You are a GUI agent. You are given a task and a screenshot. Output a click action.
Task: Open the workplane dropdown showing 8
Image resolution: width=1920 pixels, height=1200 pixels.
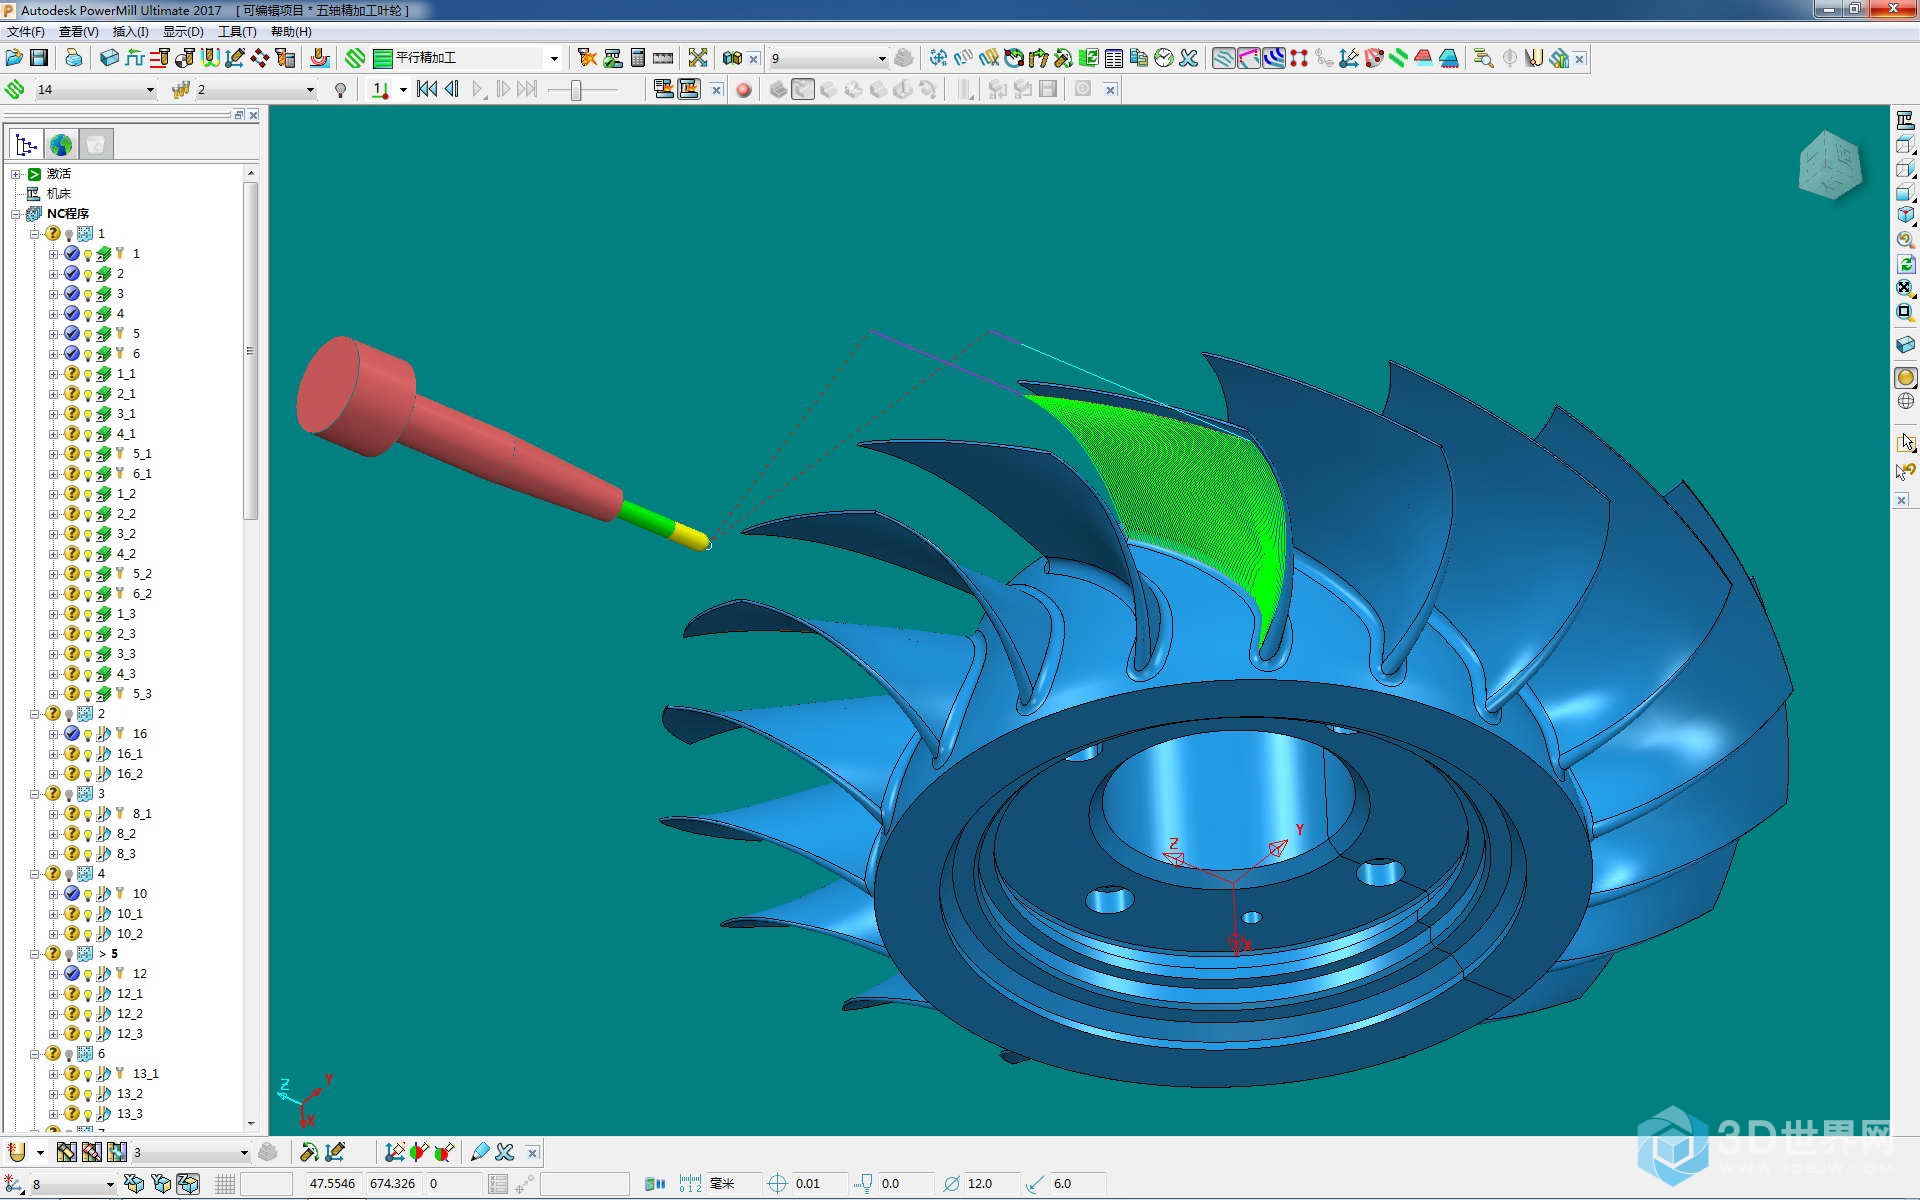coord(110,1184)
